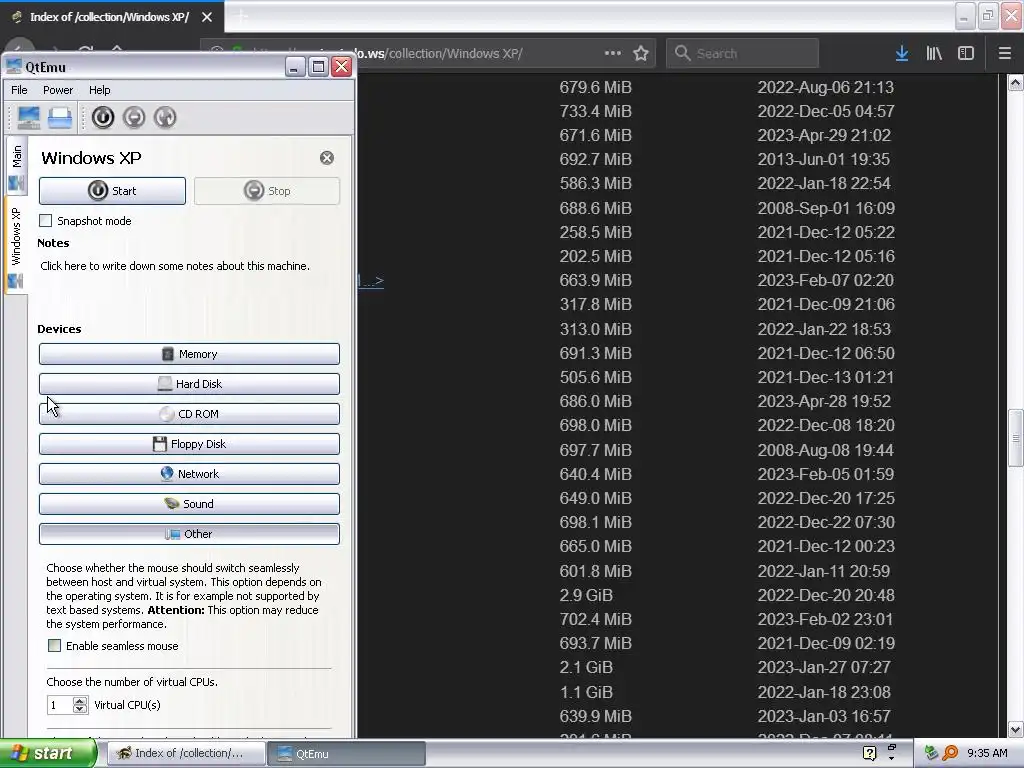Expand the Hard Disk device section
Image resolution: width=1024 pixels, height=768 pixels.
(x=189, y=384)
